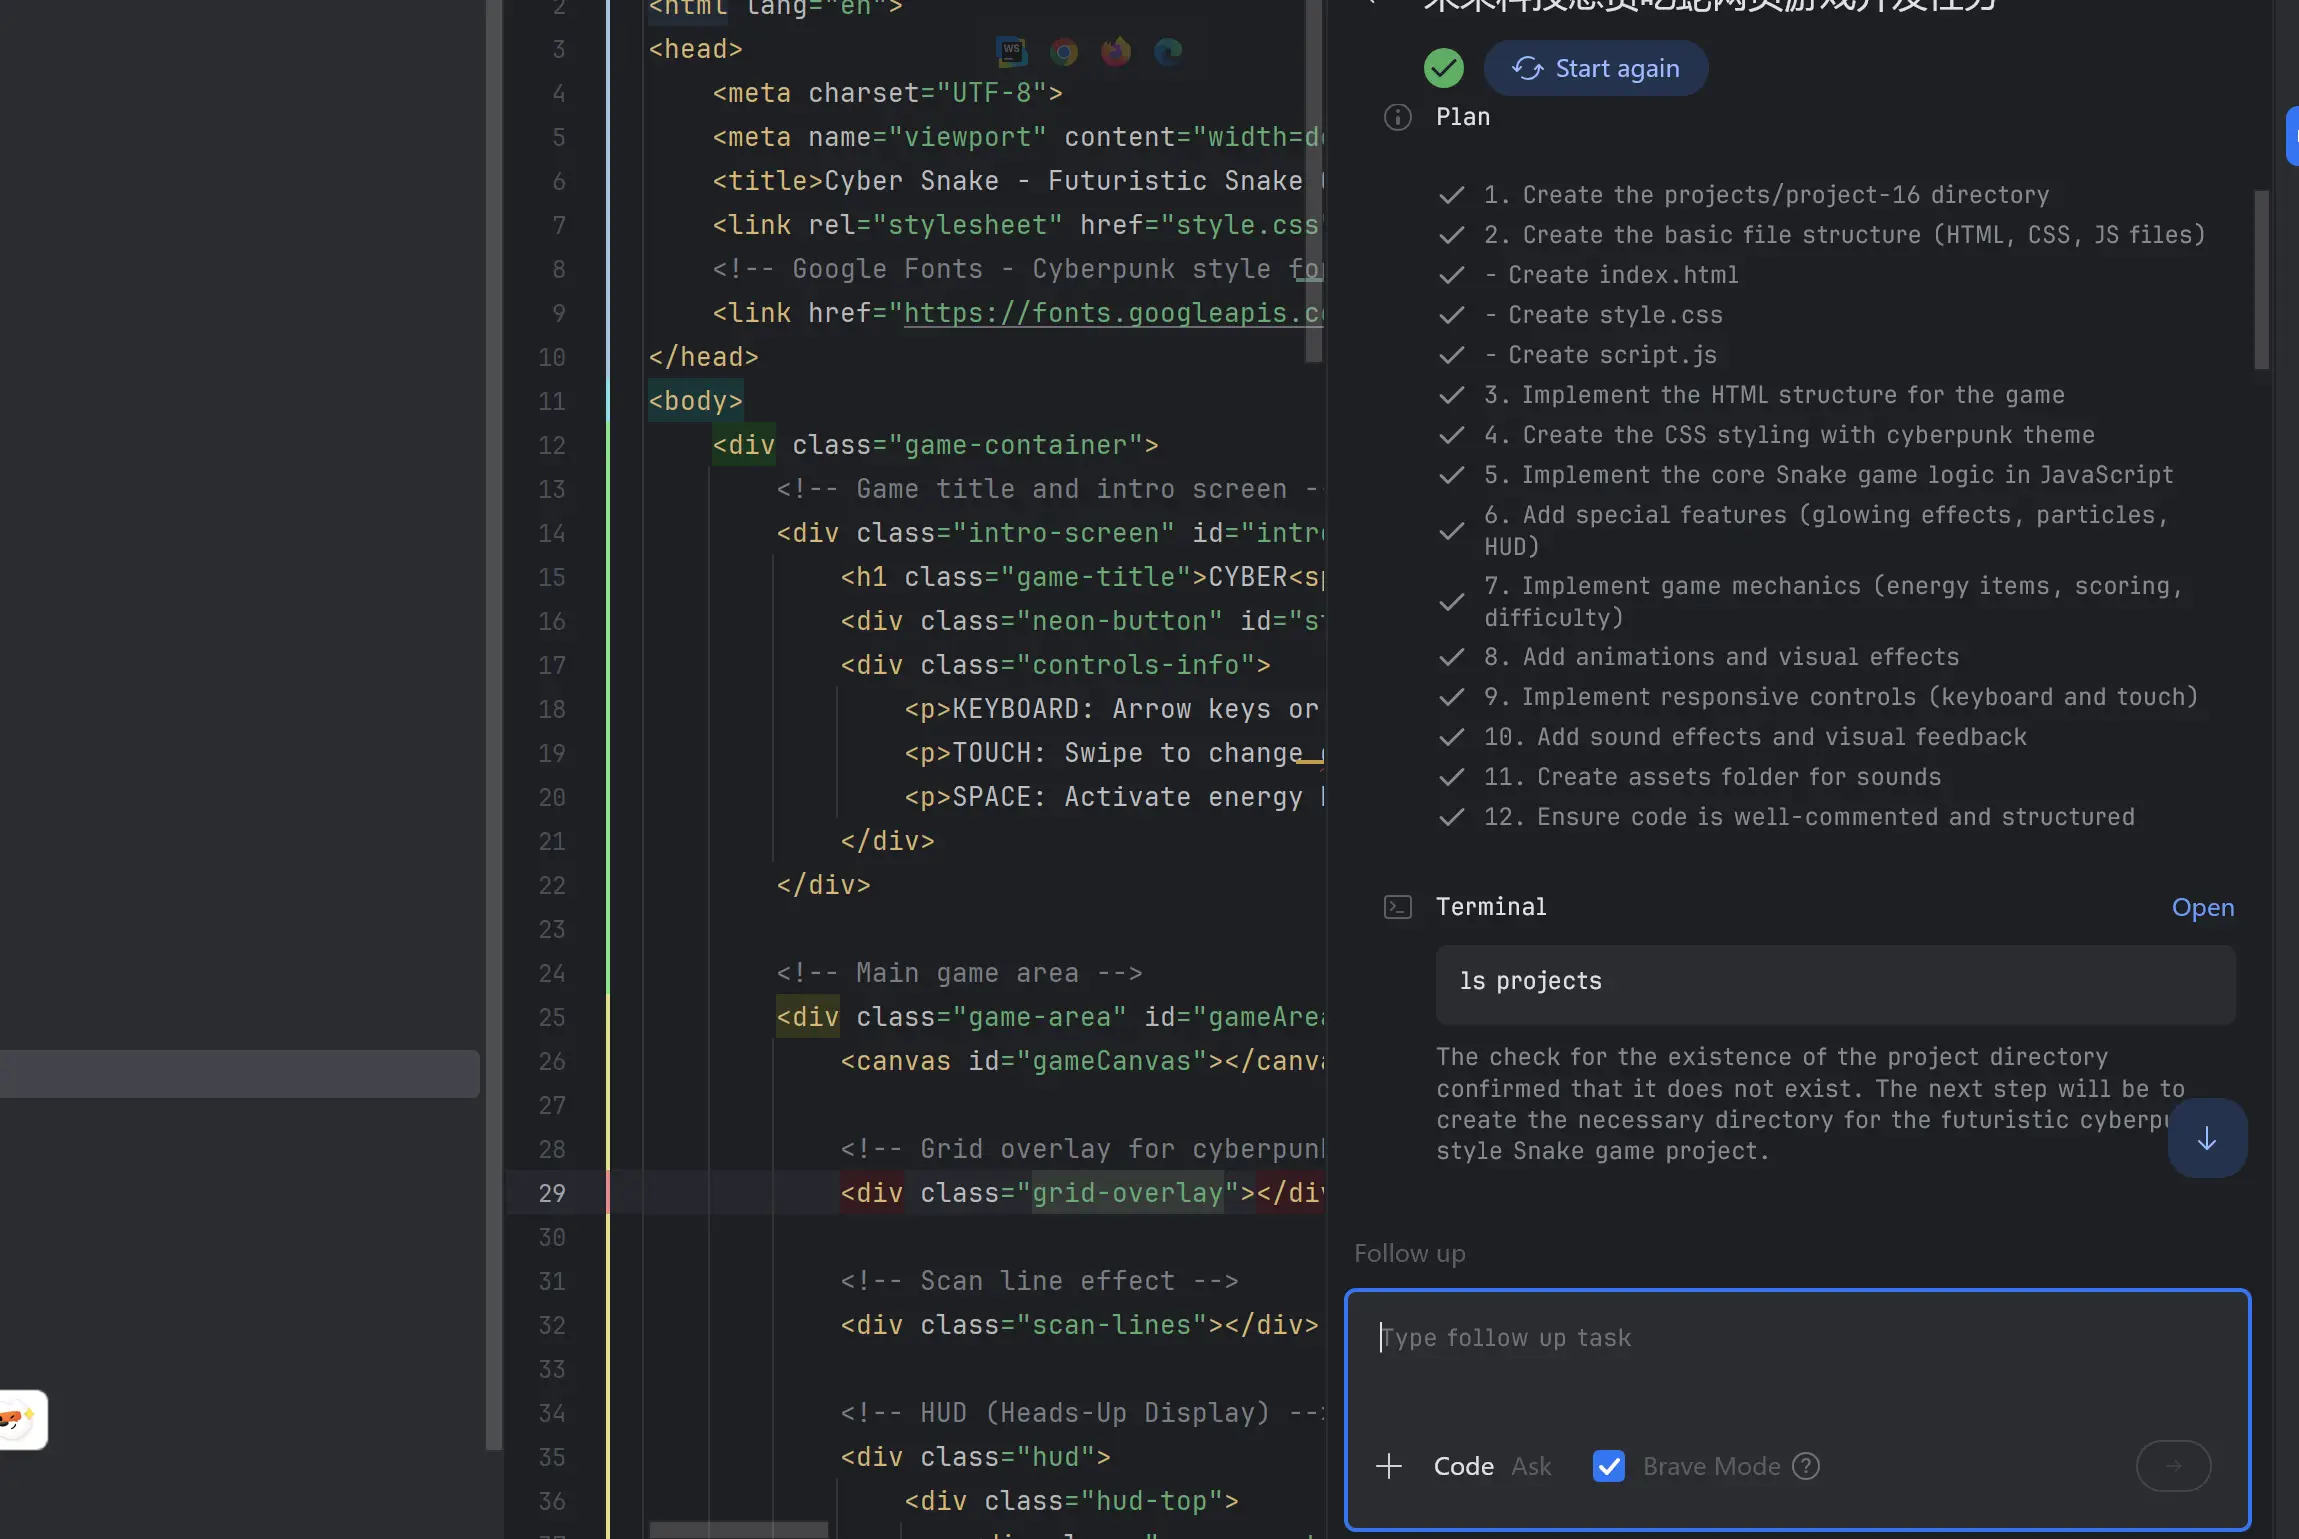Click checkmark of step 5 core Snake logic

[x=1451, y=475]
